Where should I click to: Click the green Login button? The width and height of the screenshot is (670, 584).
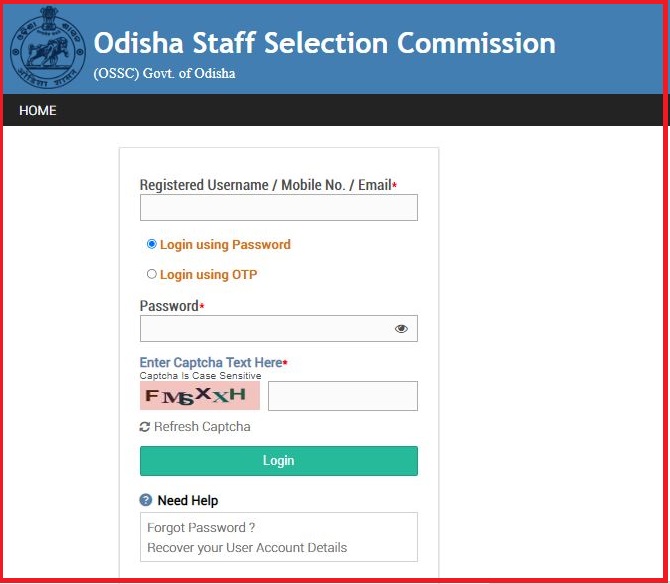tap(279, 461)
